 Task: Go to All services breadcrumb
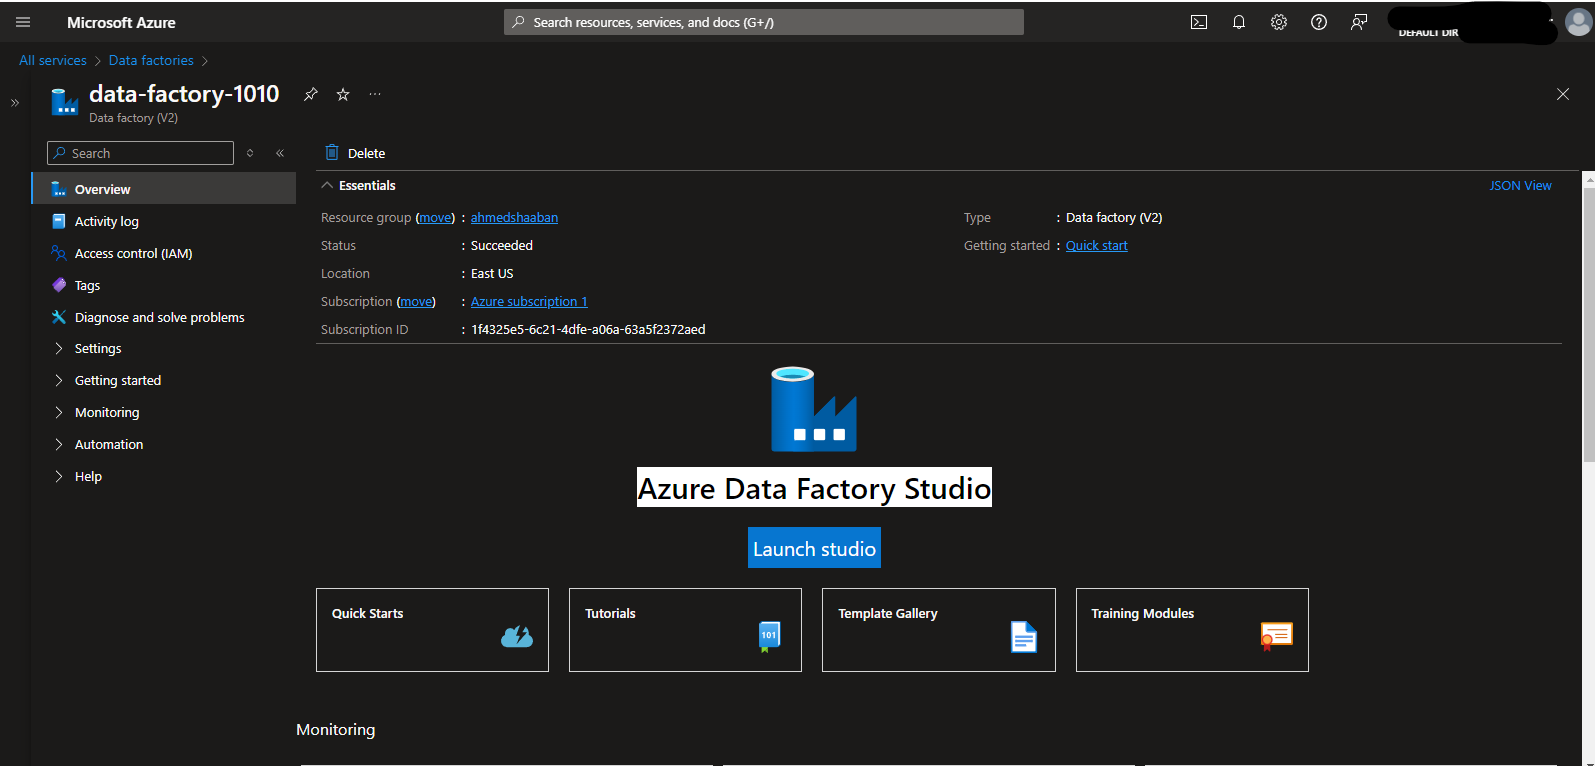[53, 60]
